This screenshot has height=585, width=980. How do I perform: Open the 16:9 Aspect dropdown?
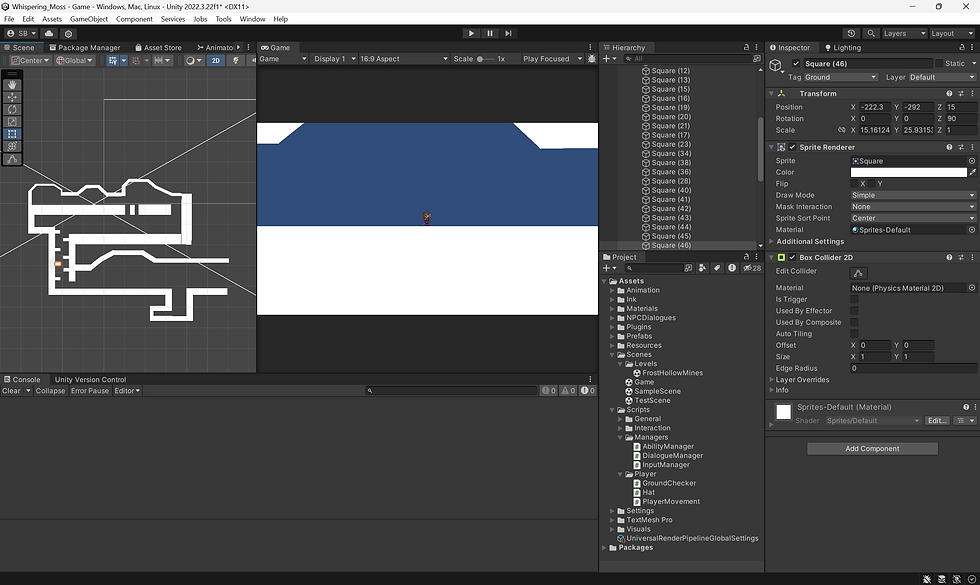pos(404,59)
